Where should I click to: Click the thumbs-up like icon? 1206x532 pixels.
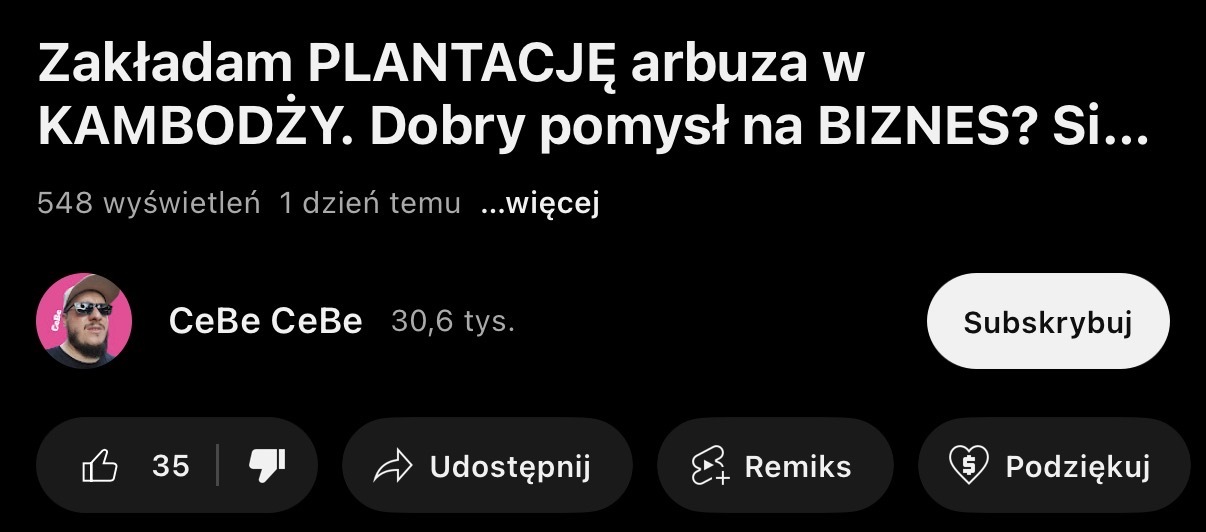tap(100, 466)
